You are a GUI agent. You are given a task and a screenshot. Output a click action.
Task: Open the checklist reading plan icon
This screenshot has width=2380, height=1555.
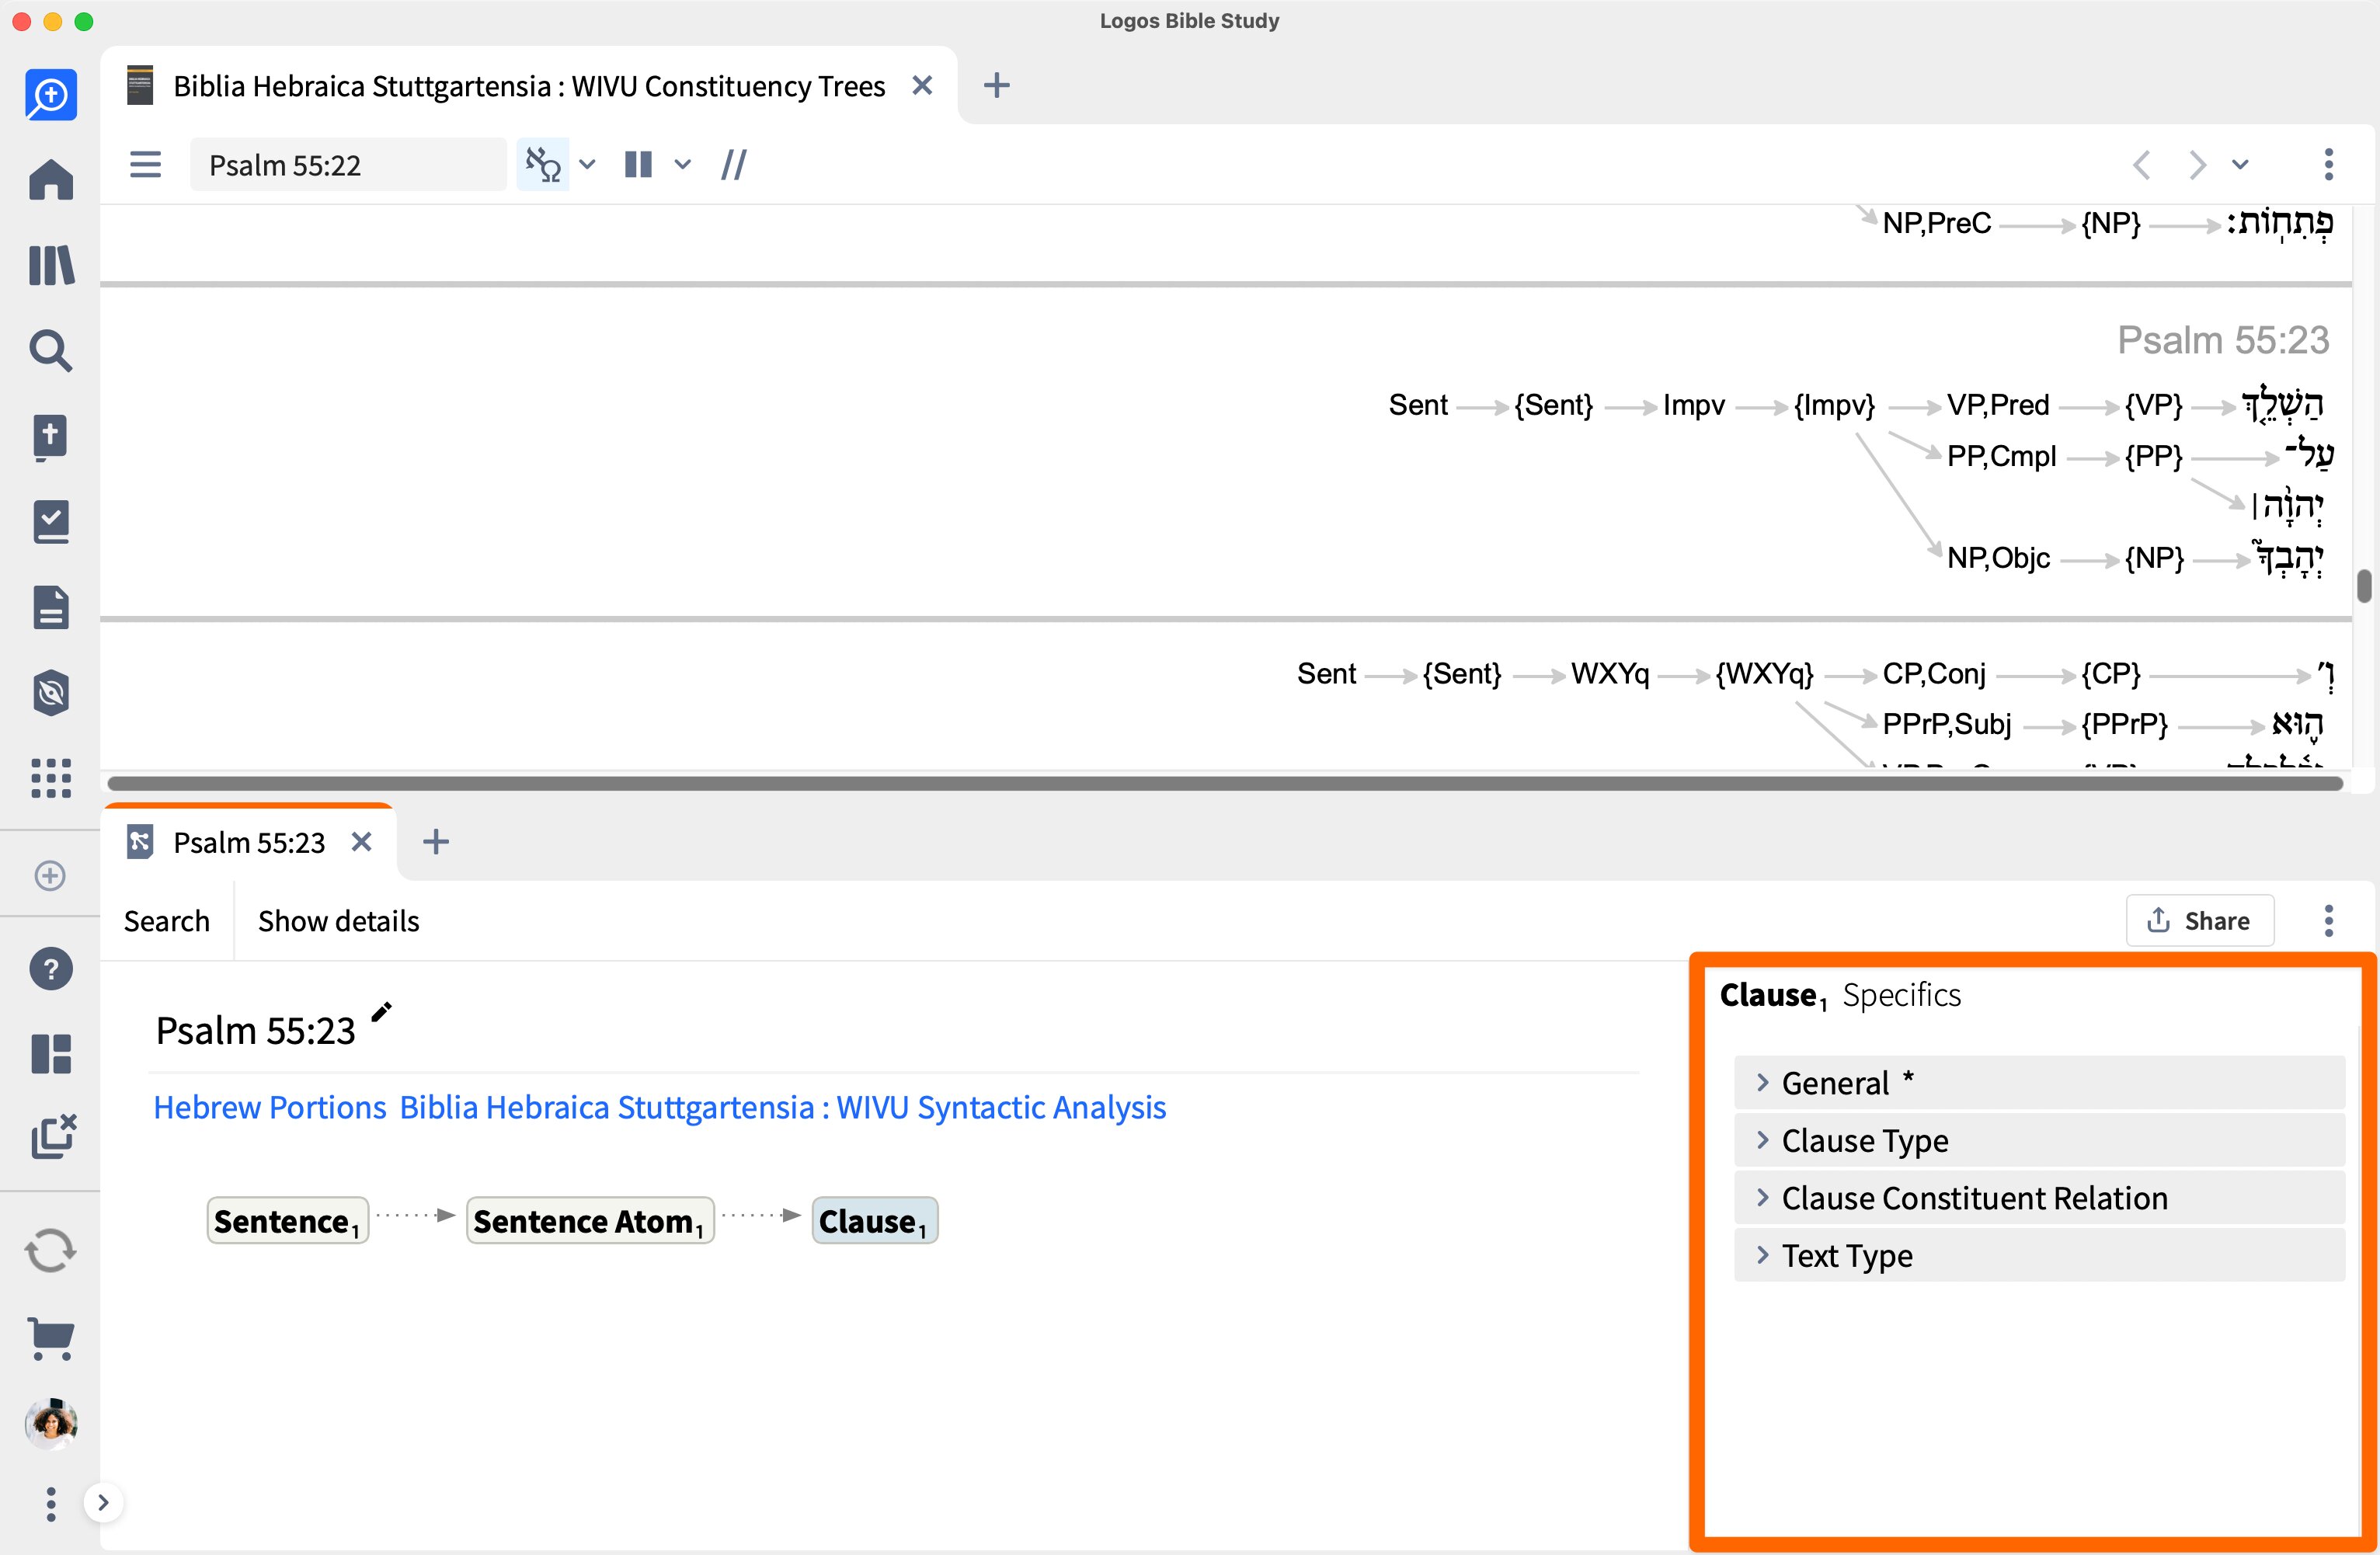coord(51,522)
